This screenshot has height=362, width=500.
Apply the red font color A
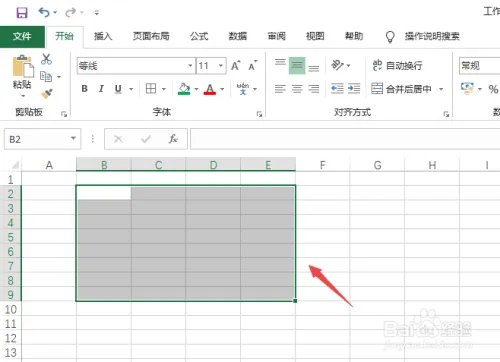pyautogui.click(x=210, y=89)
